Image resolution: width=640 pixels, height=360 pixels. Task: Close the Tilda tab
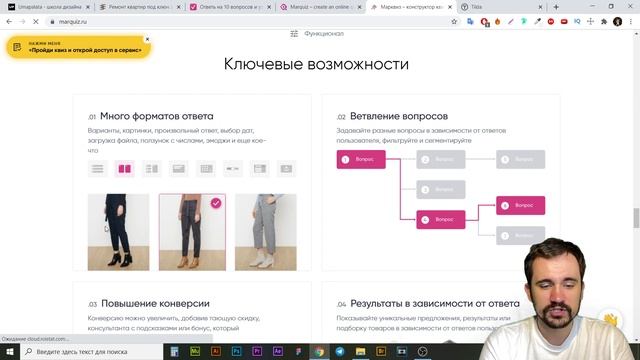pyautogui.click(x=540, y=7)
